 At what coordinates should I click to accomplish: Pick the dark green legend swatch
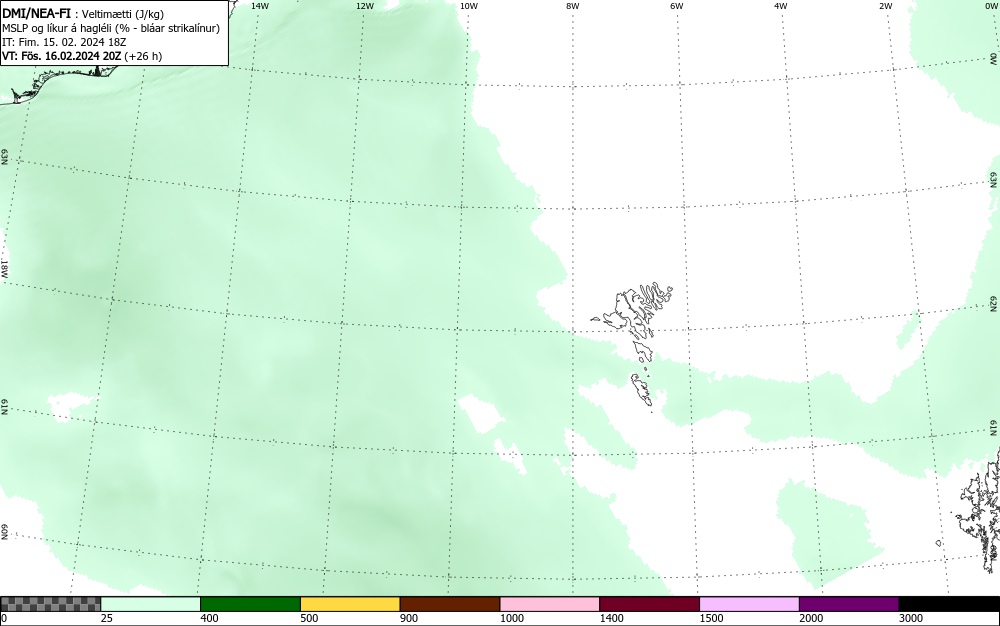[x=250, y=604]
